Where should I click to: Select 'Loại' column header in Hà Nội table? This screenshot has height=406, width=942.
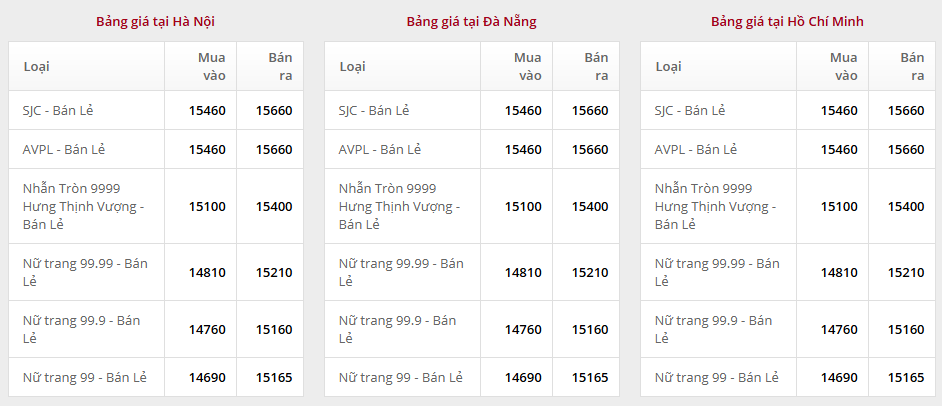click(37, 67)
